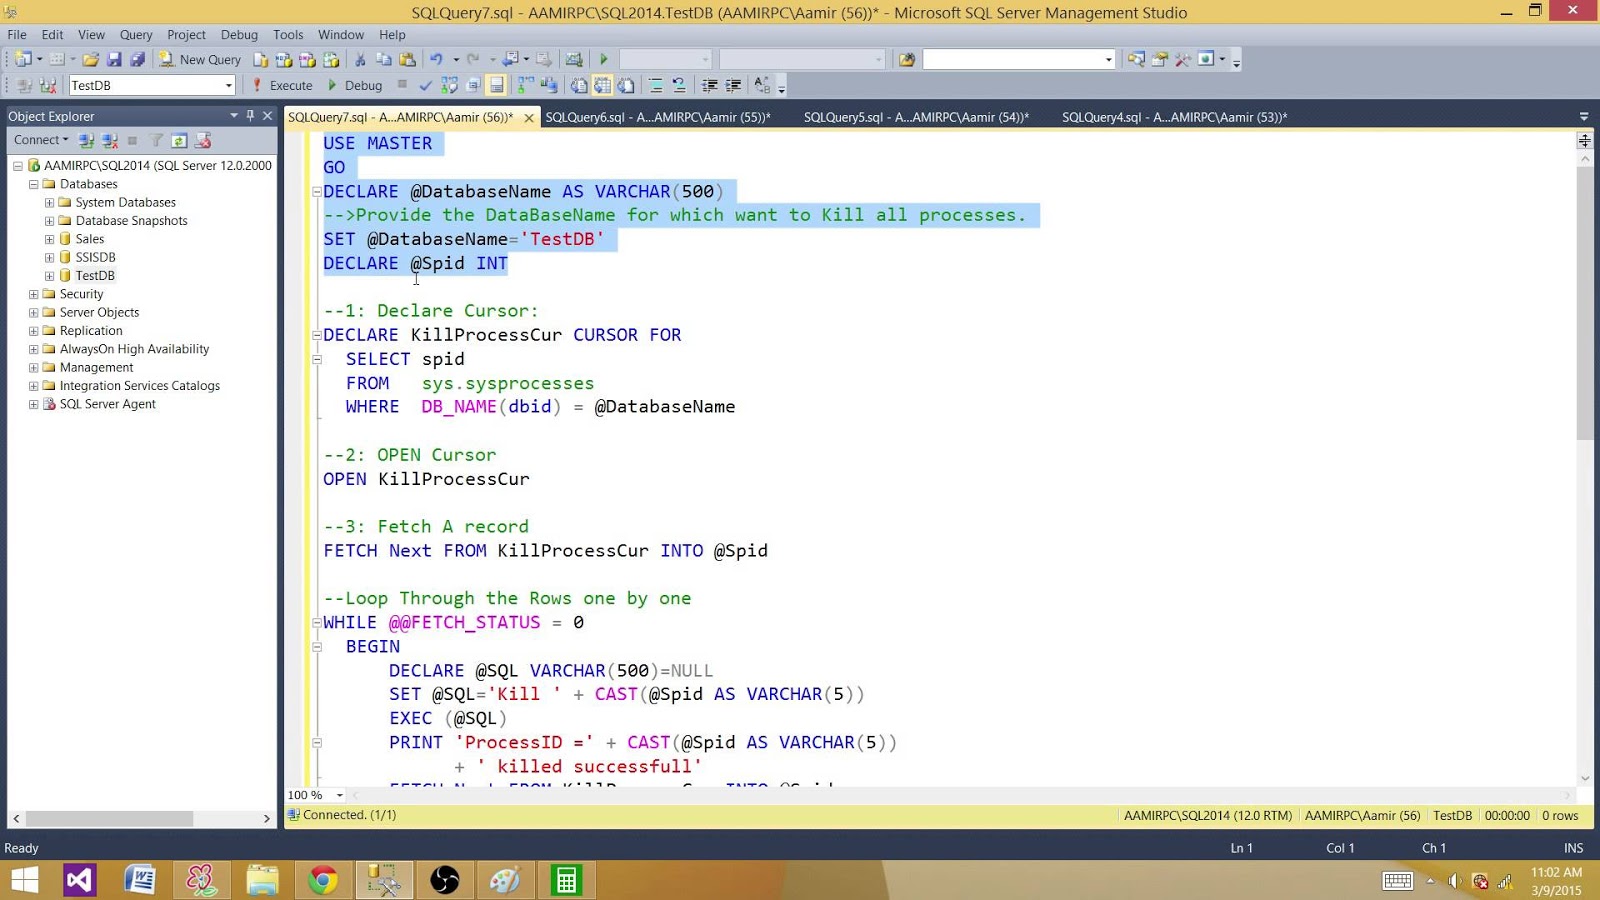Open the Query menu
The width and height of the screenshot is (1600, 900).
(x=136, y=34)
